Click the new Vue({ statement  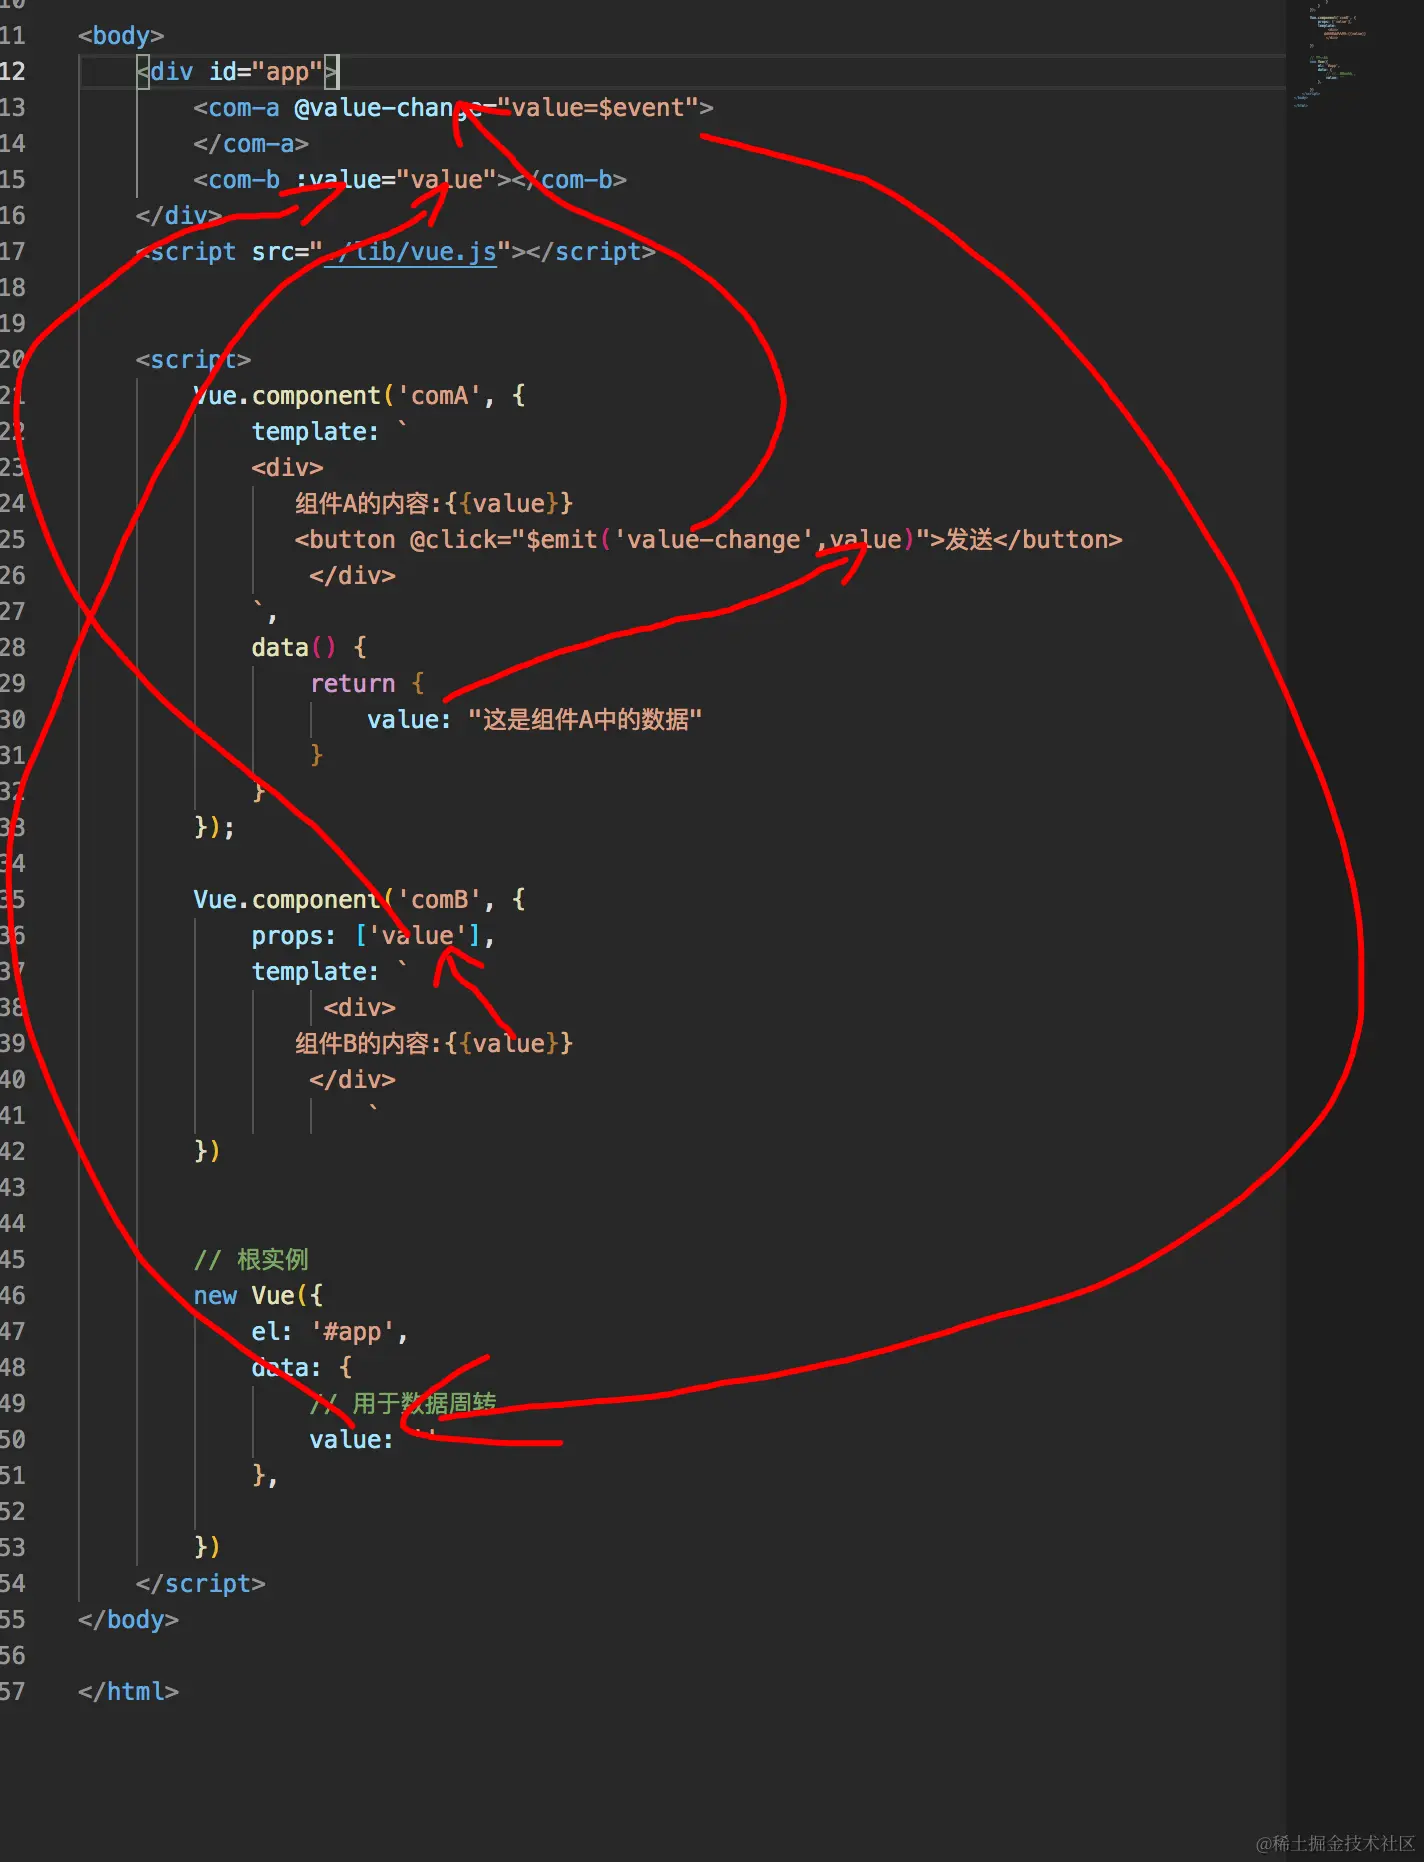coord(258,1296)
